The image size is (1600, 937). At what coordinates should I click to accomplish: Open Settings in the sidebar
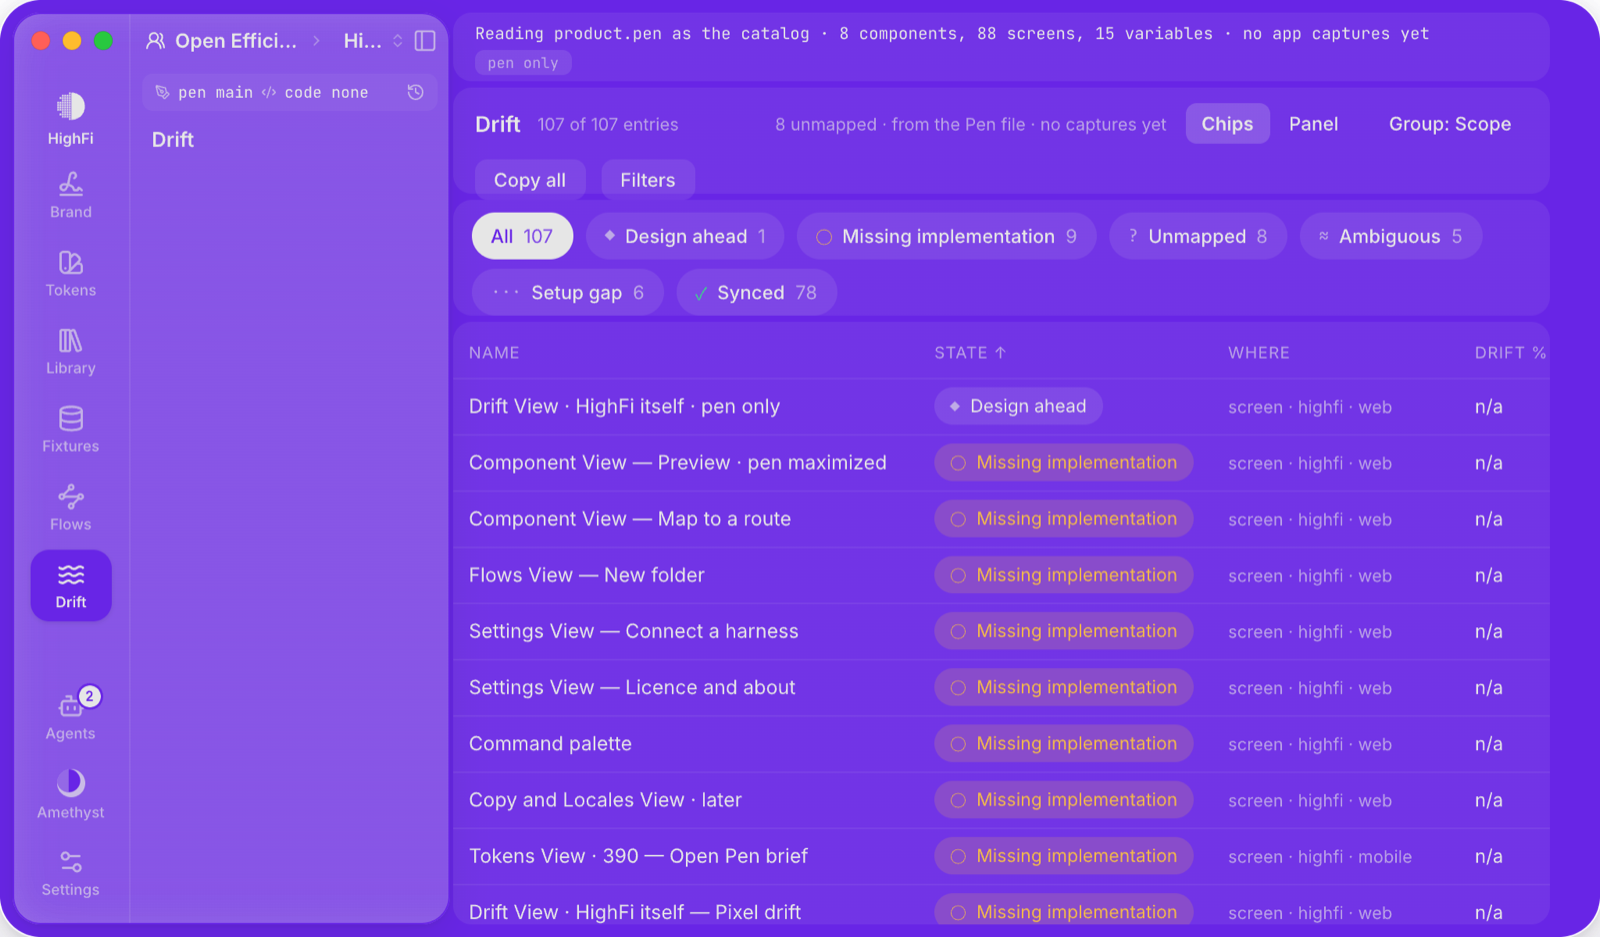pos(70,873)
